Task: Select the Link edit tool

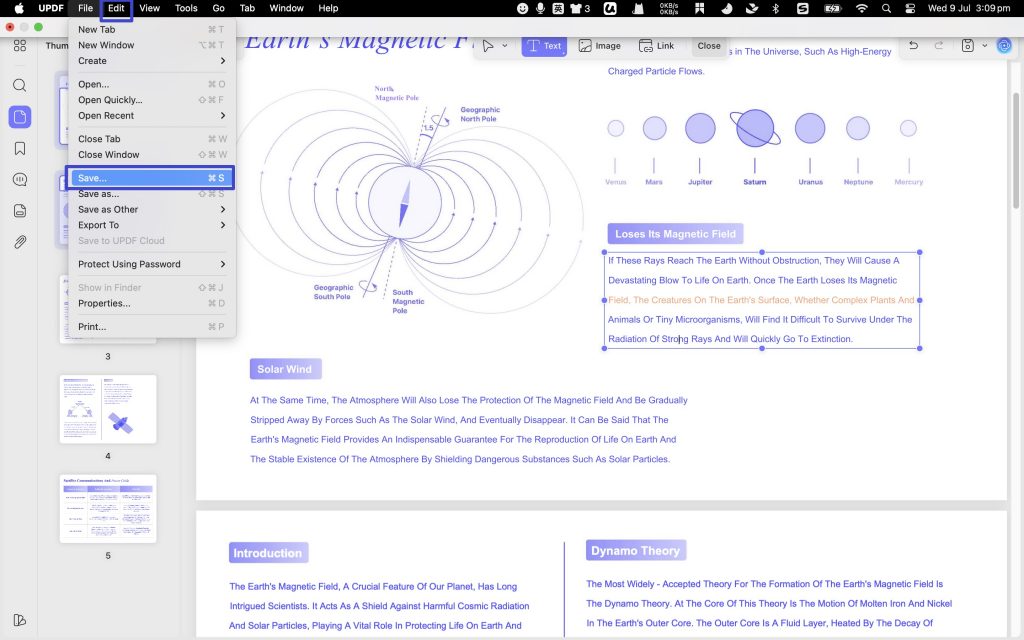Action: click(x=656, y=46)
